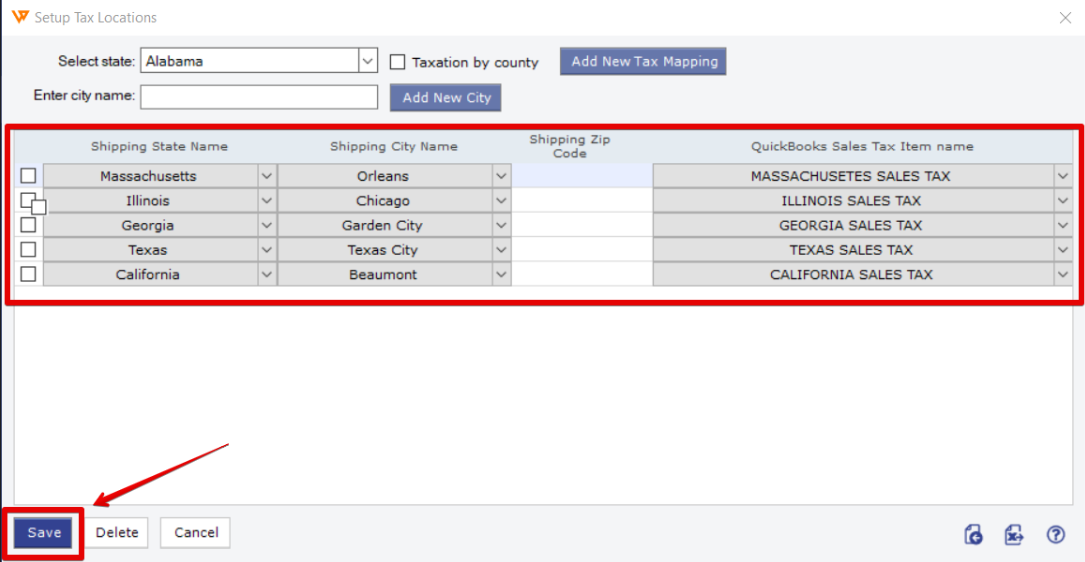Open the Texas City shipping city dropdown

tap(502, 250)
